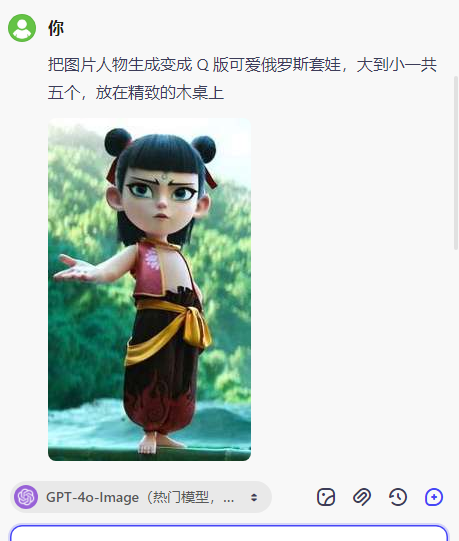Viewport: 459px width, 541px height.
Task: Click the up-down arrows in model selector
Action: point(254,497)
